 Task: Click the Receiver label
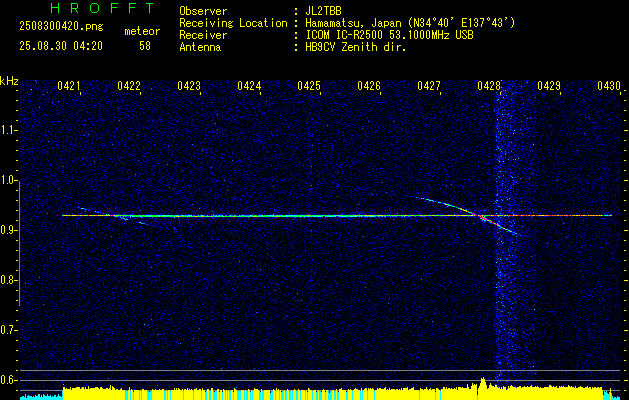click(x=203, y=35)
